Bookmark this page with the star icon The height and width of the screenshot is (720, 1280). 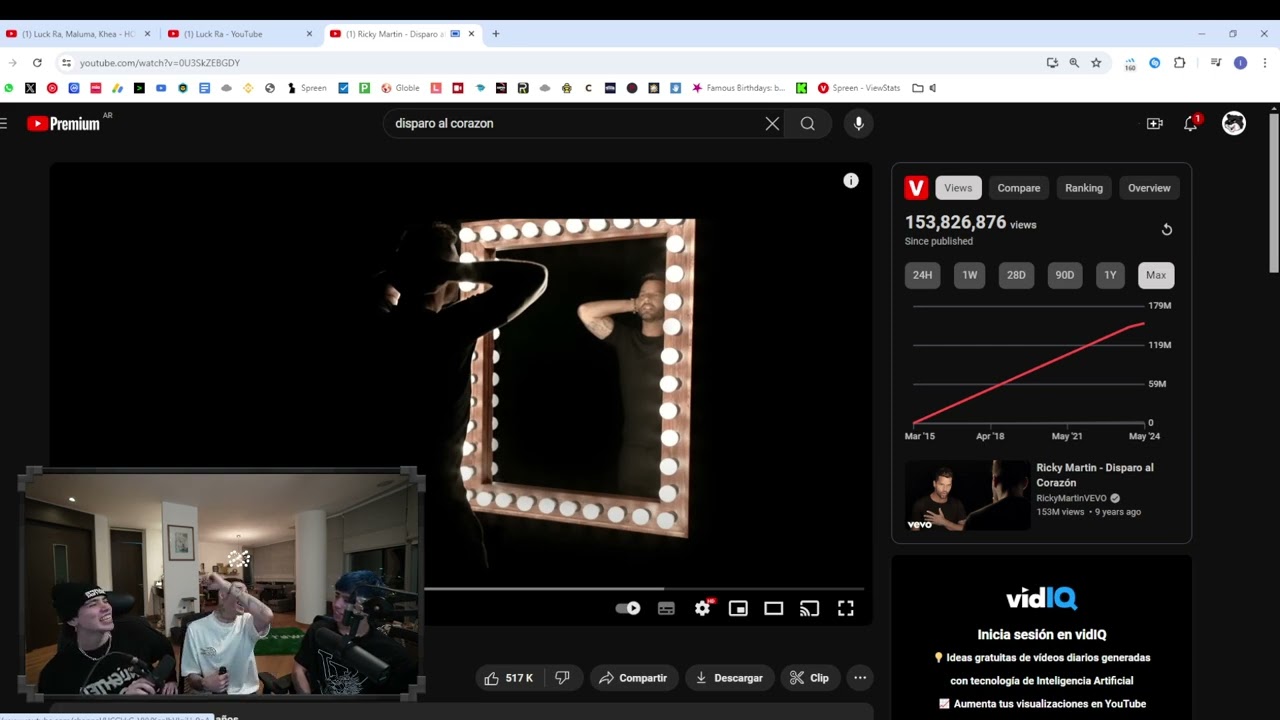point(1096,62)
